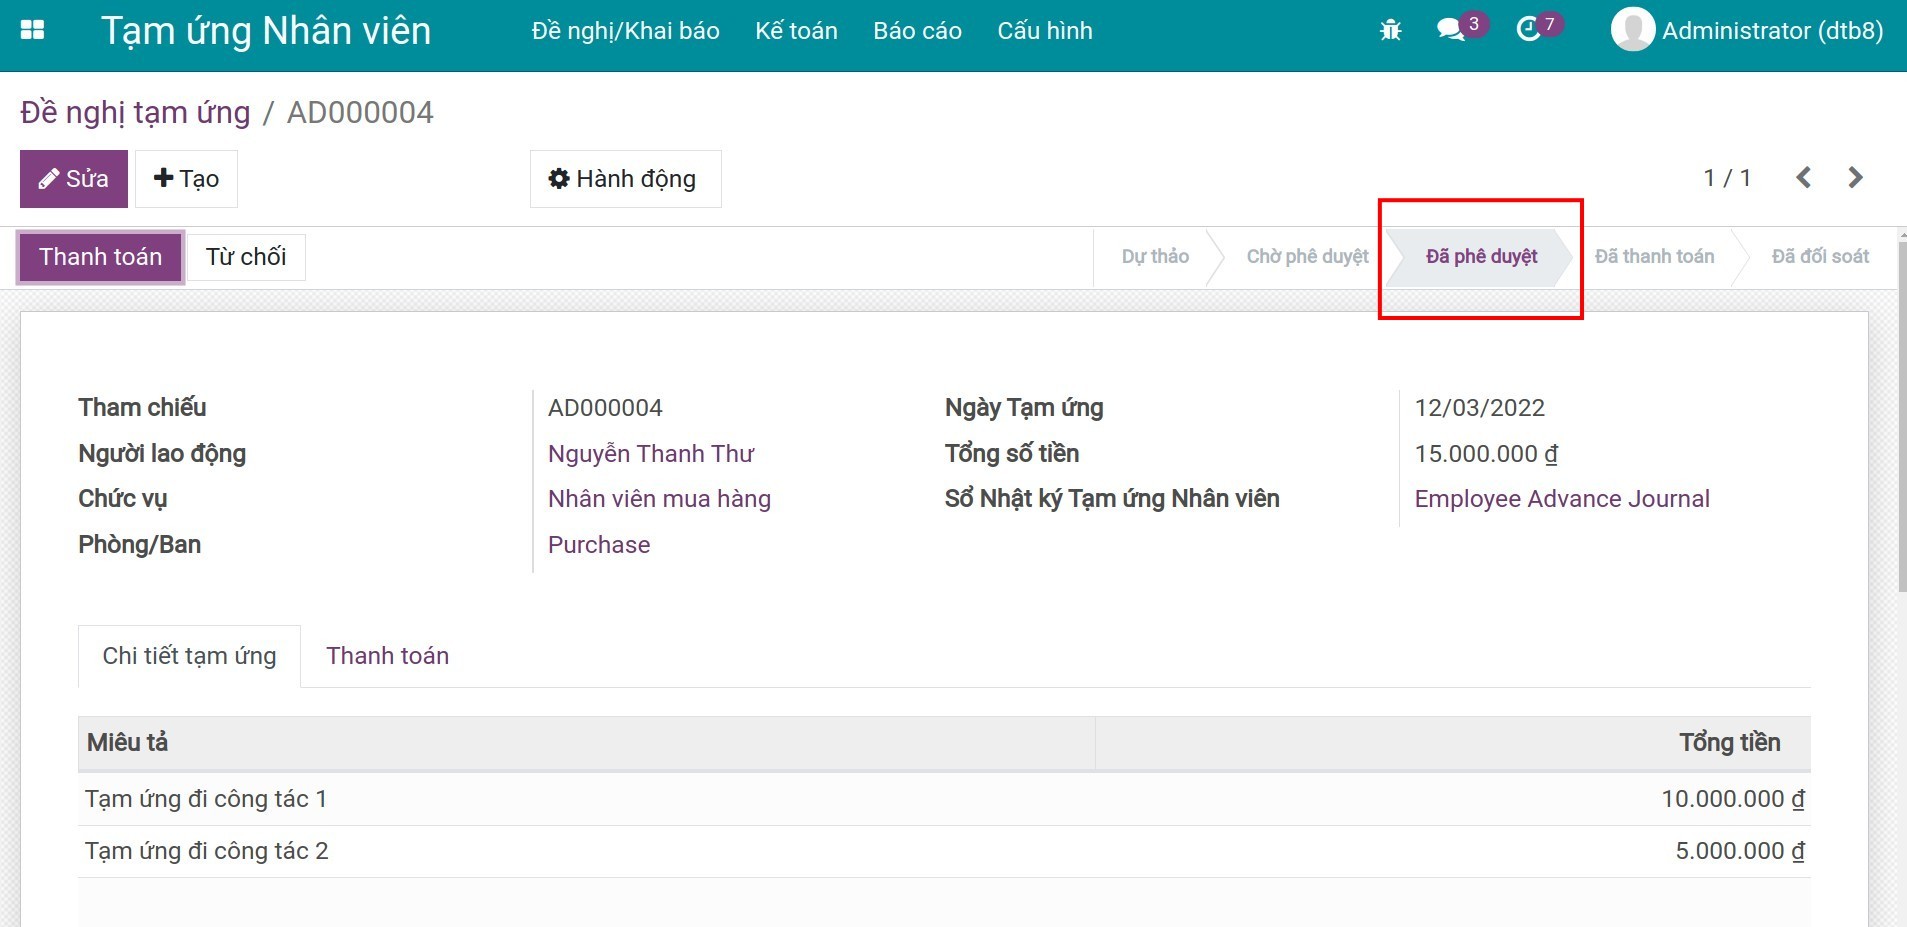Open the Đề nghị/Khai báo menu
Screen dimensions: 1907x927
click(625, 31)
